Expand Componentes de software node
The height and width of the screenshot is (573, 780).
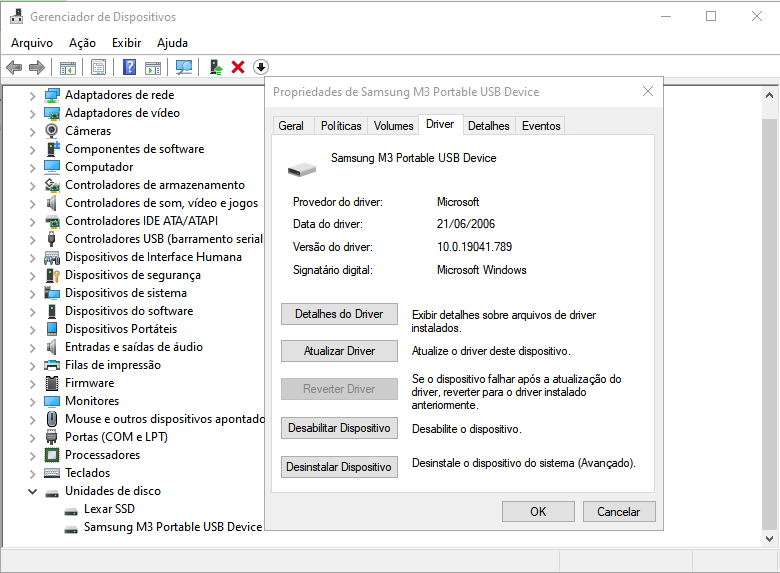tap(32, 149)
